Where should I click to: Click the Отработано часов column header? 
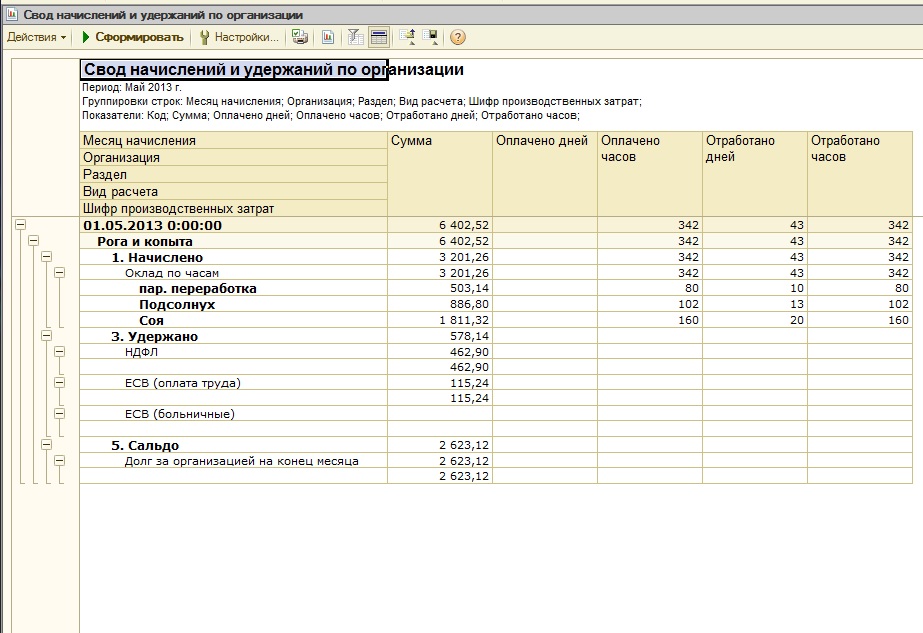pyautogui.click(x=860, y=174)
